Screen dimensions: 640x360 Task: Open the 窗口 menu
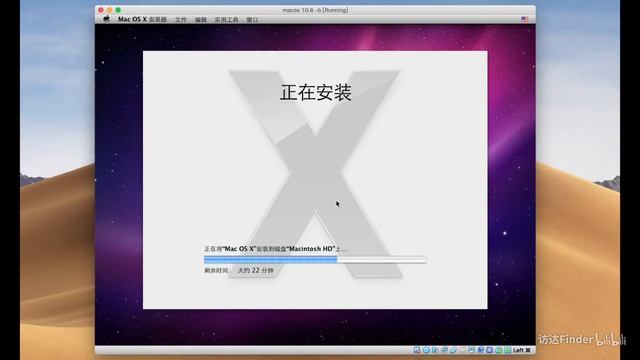[252, 20]
